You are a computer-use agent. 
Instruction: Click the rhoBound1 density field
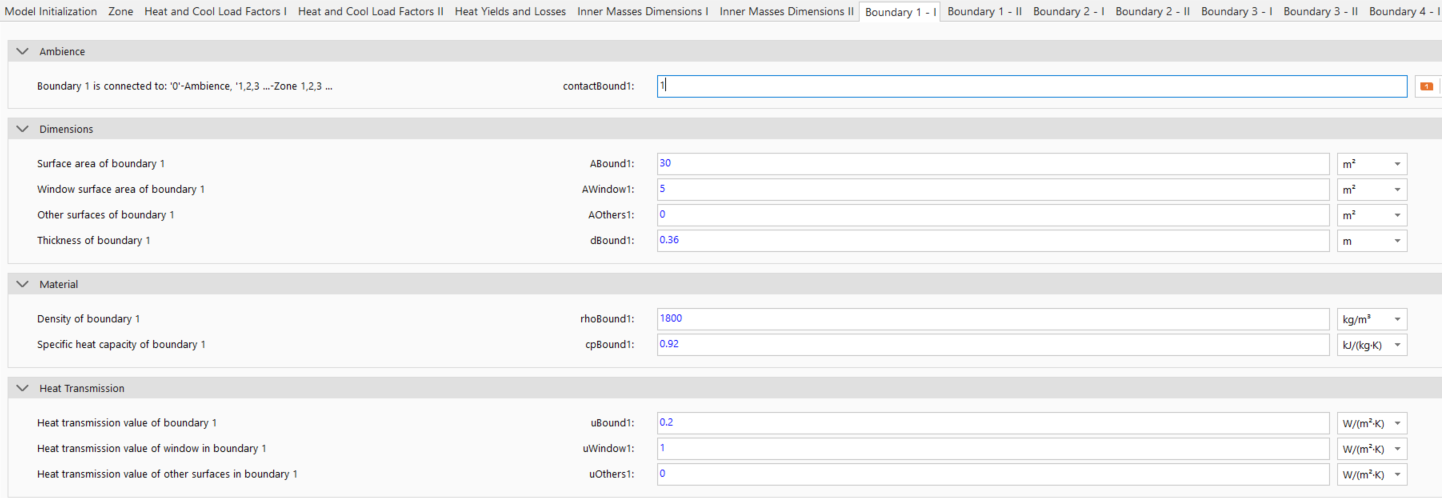pos(994,319)
